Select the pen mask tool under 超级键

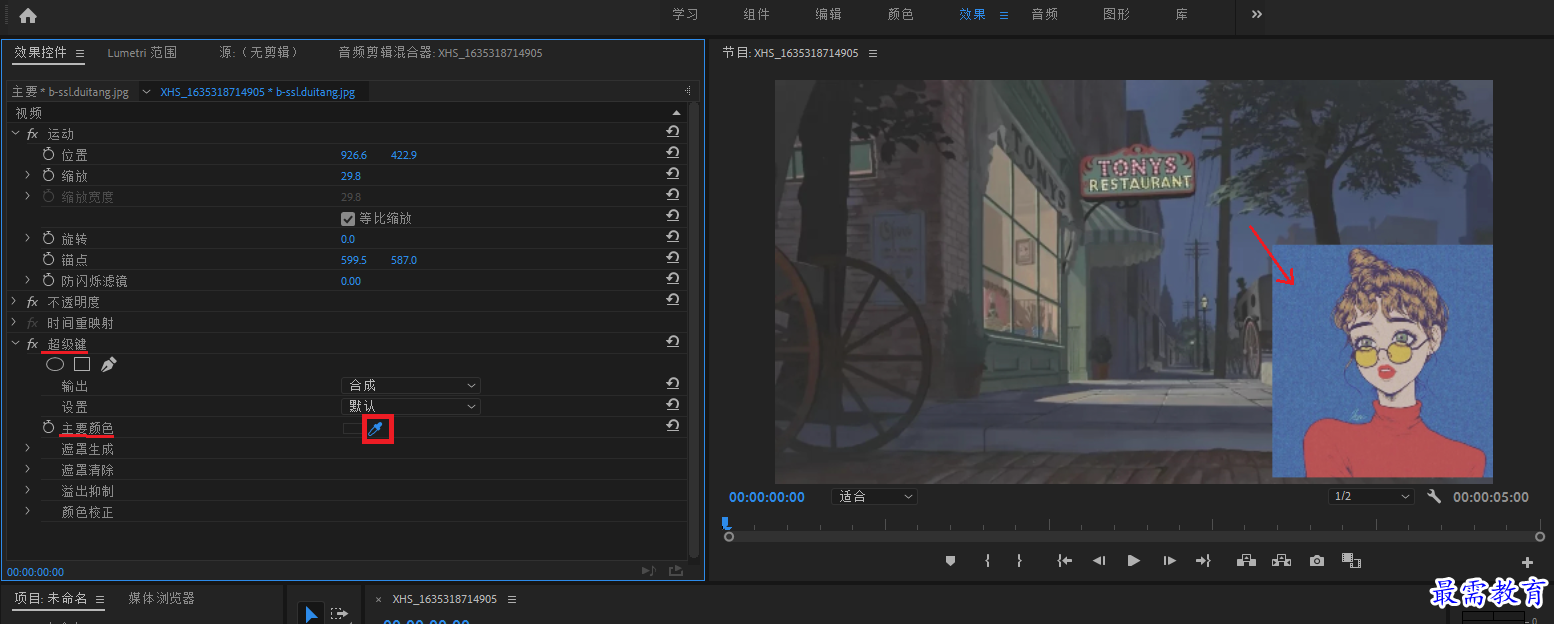point(108,364)
